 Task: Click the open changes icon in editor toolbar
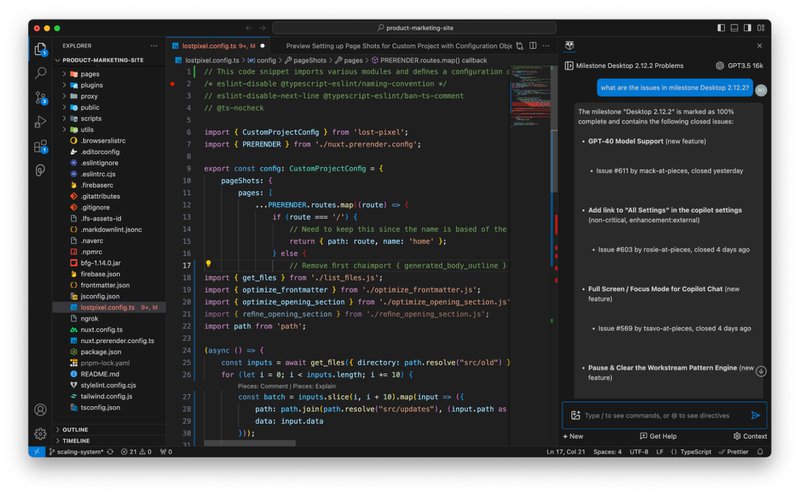[x=519, y=46]
